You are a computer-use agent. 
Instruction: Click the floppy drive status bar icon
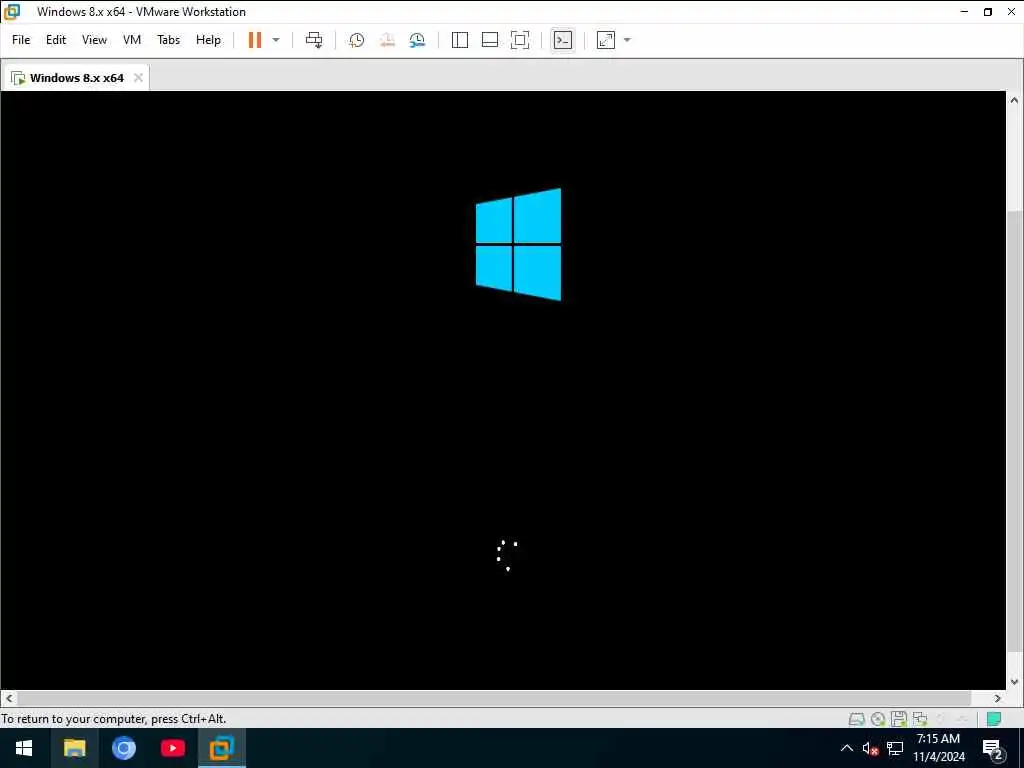899,719
